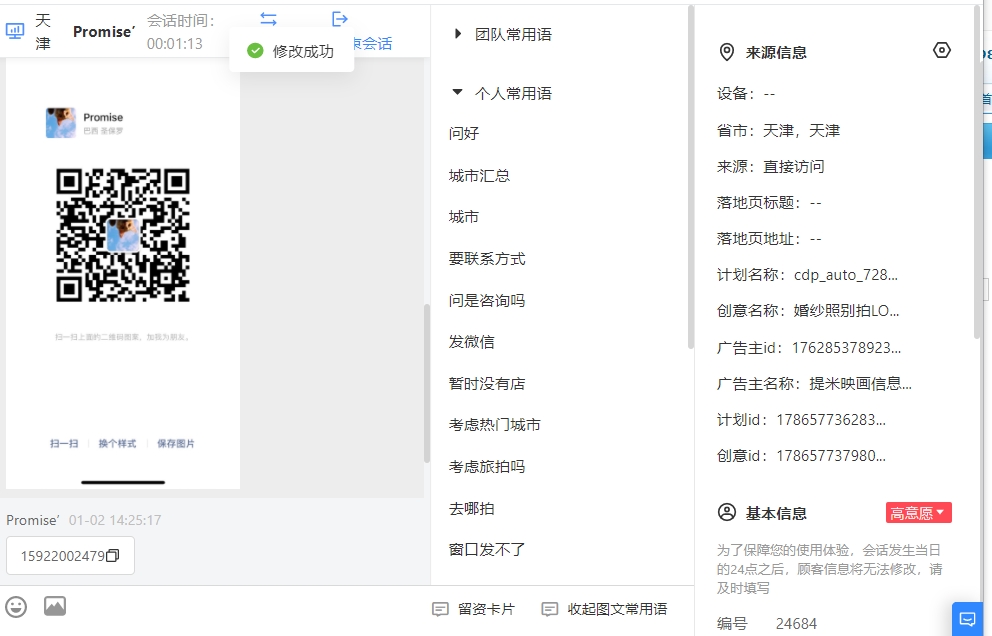Click the send image picture icon
Viewport: 992px width, 636px height.
(x=55, y=606)
